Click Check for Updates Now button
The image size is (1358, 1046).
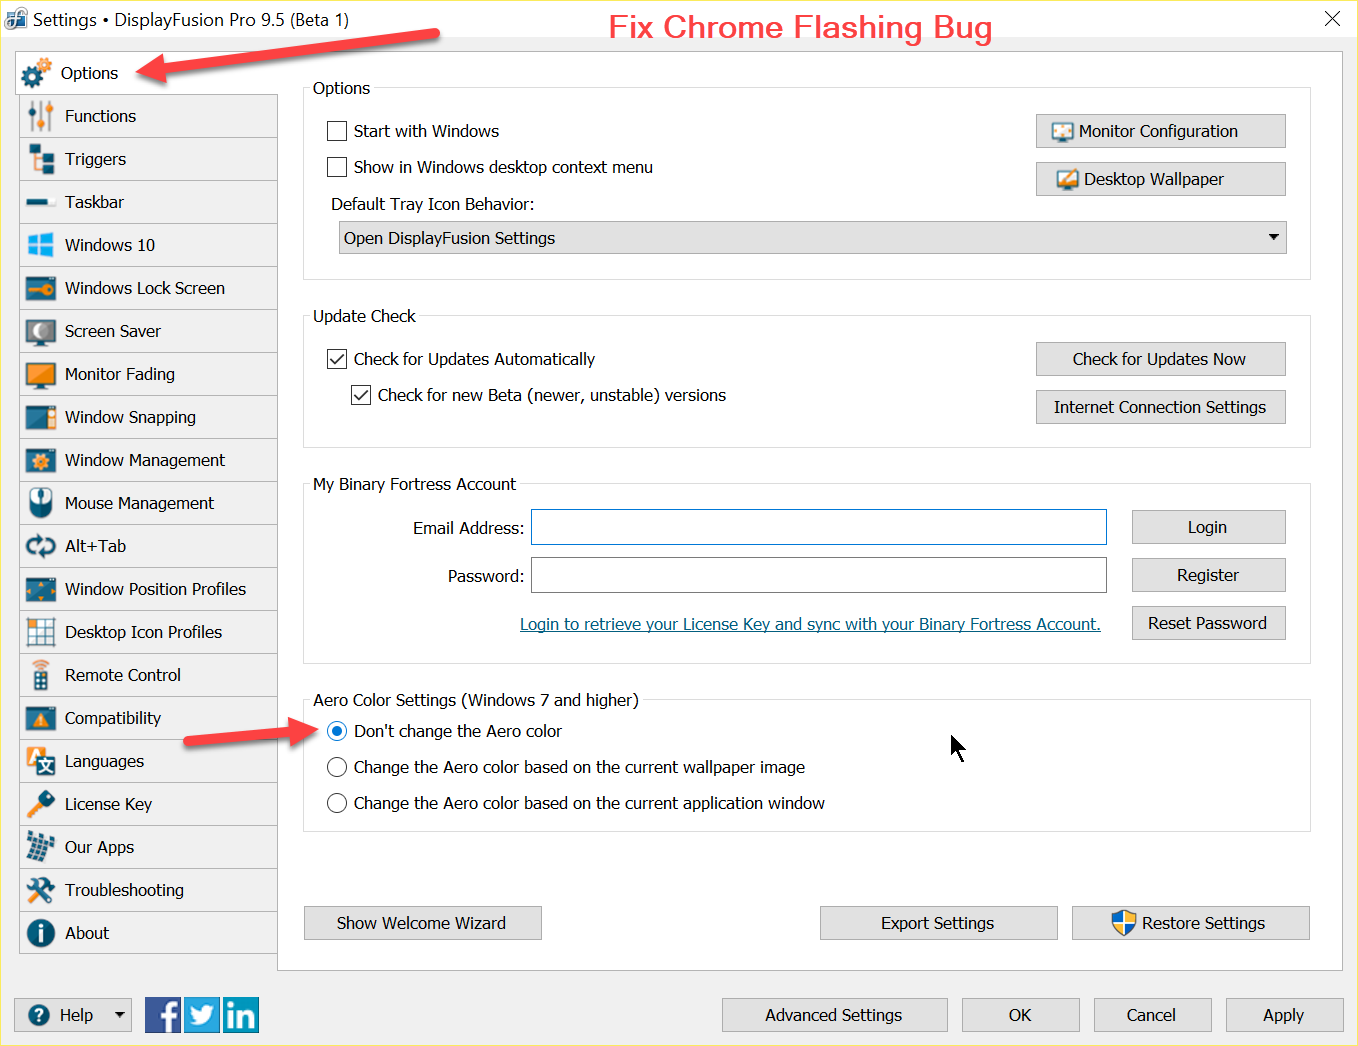(1160, 359)
